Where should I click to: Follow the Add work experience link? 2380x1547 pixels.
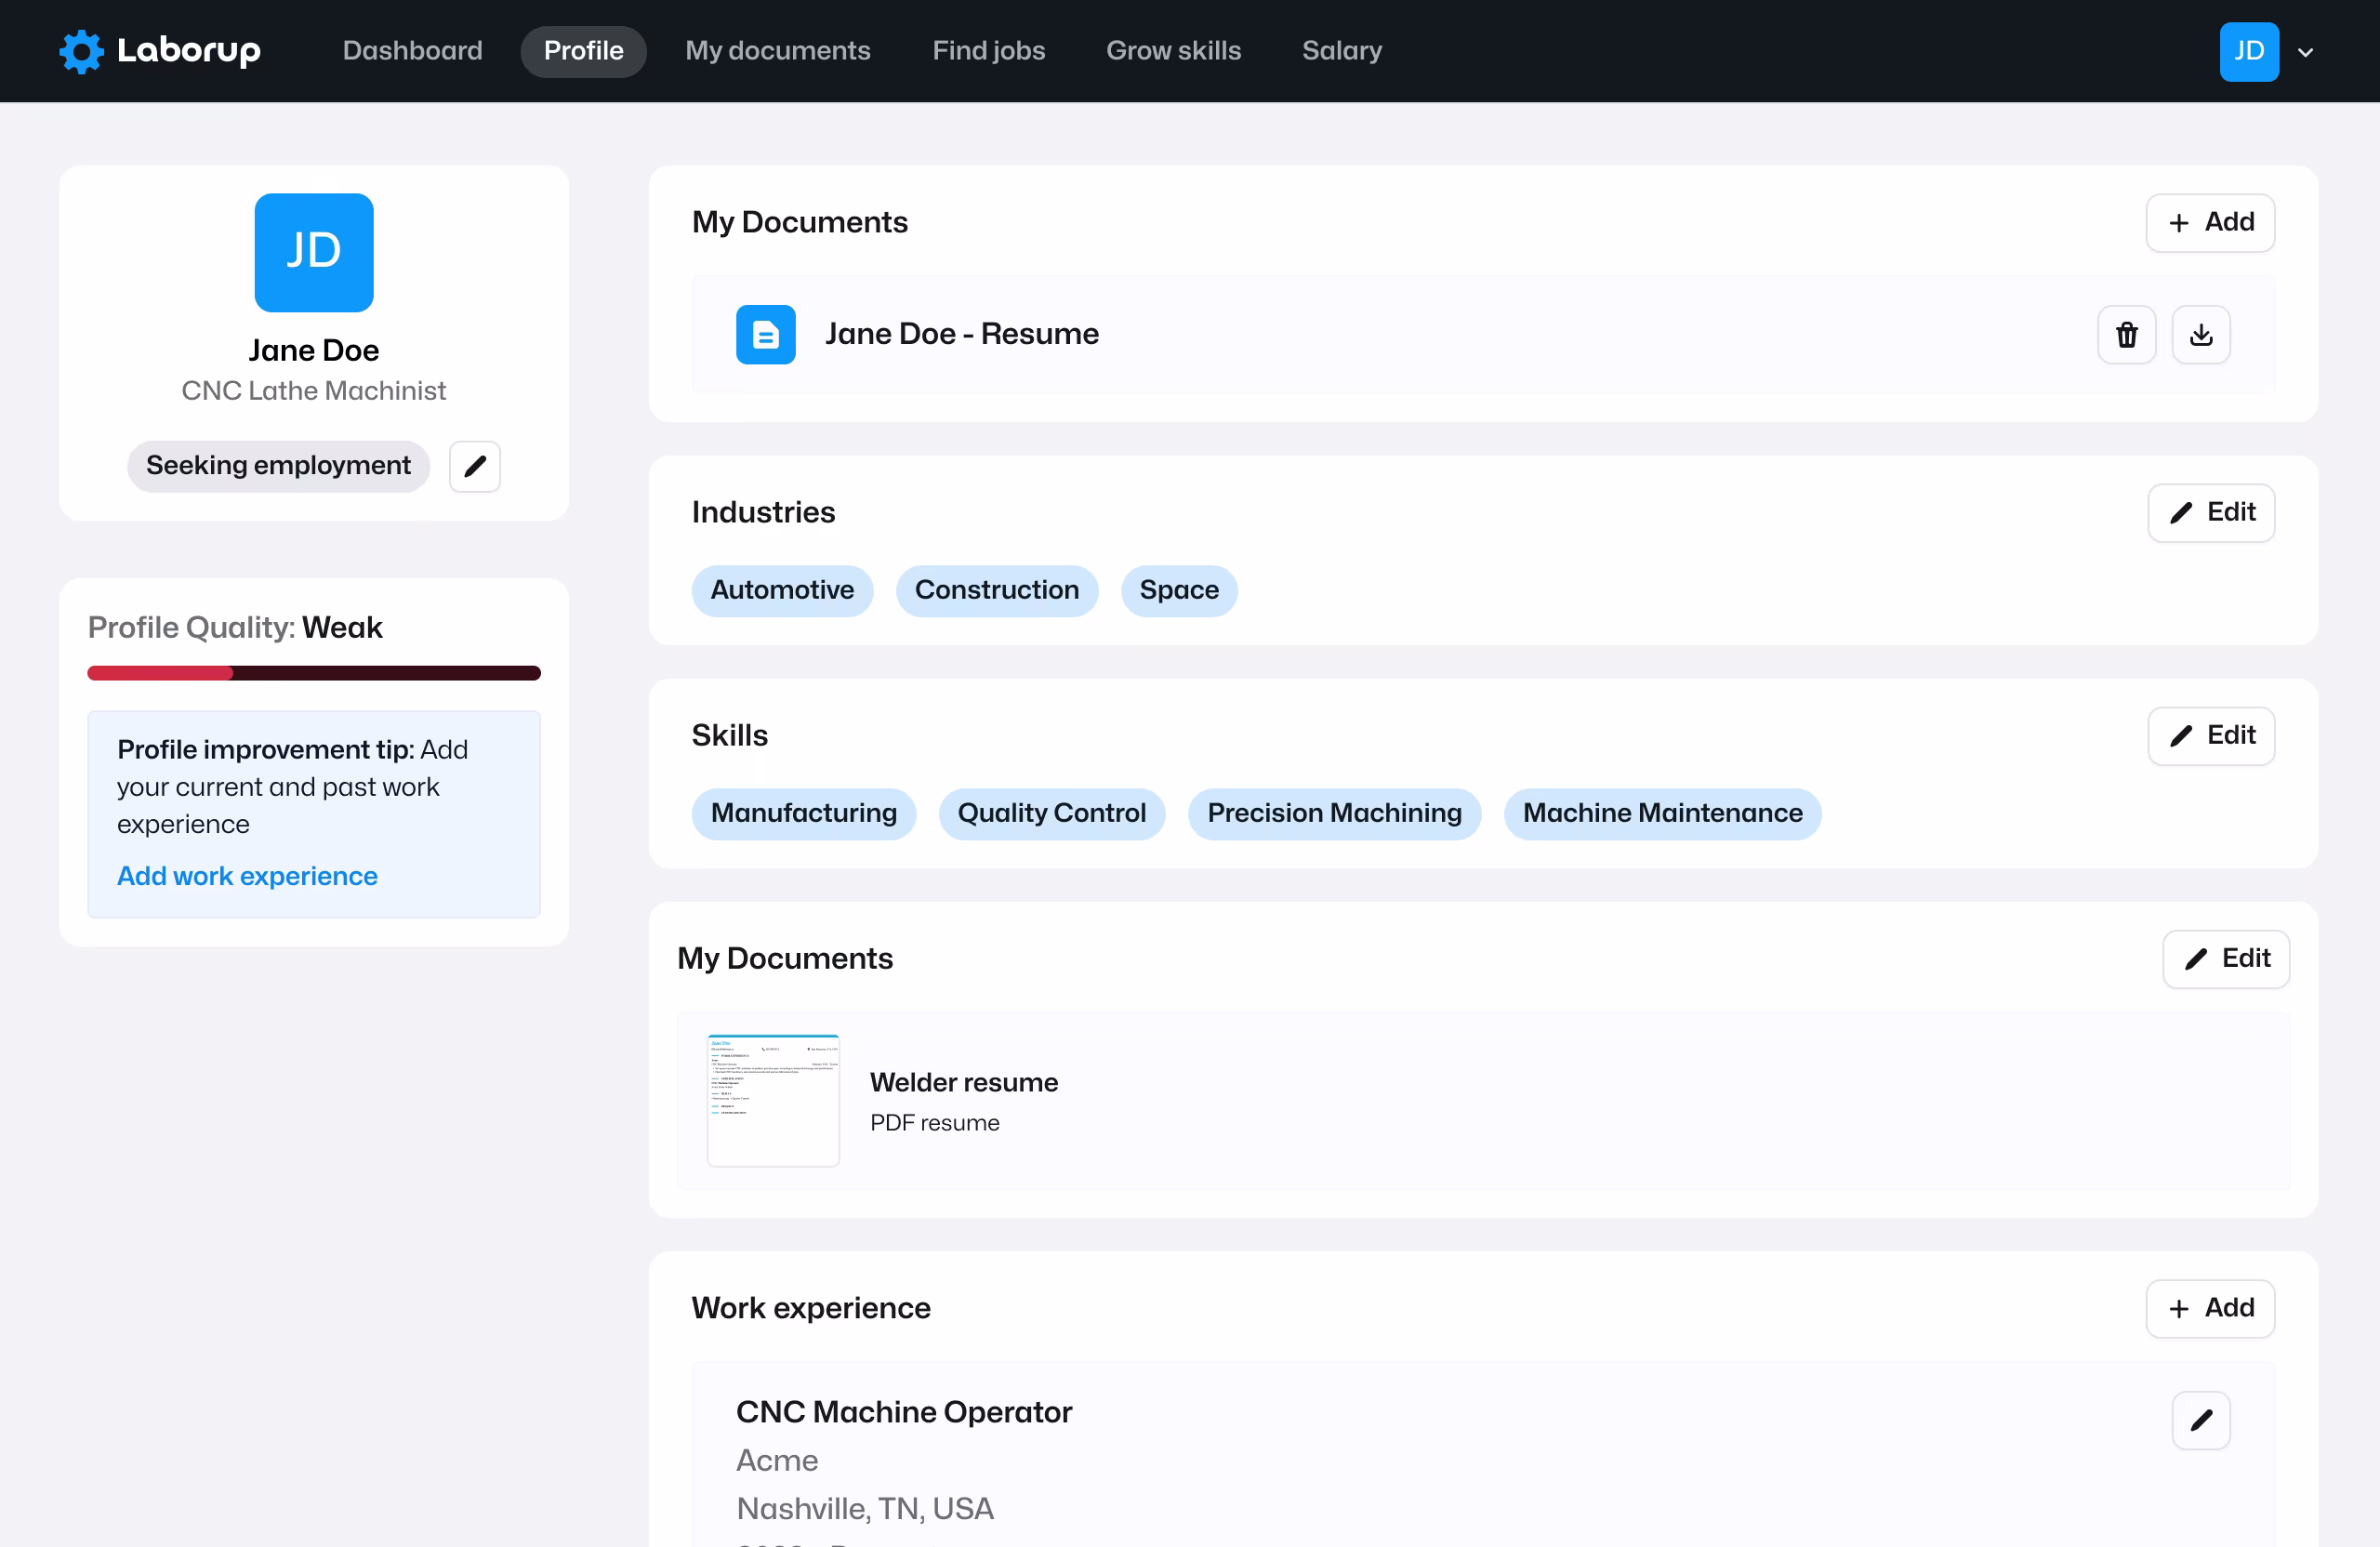tap(247, 876)
